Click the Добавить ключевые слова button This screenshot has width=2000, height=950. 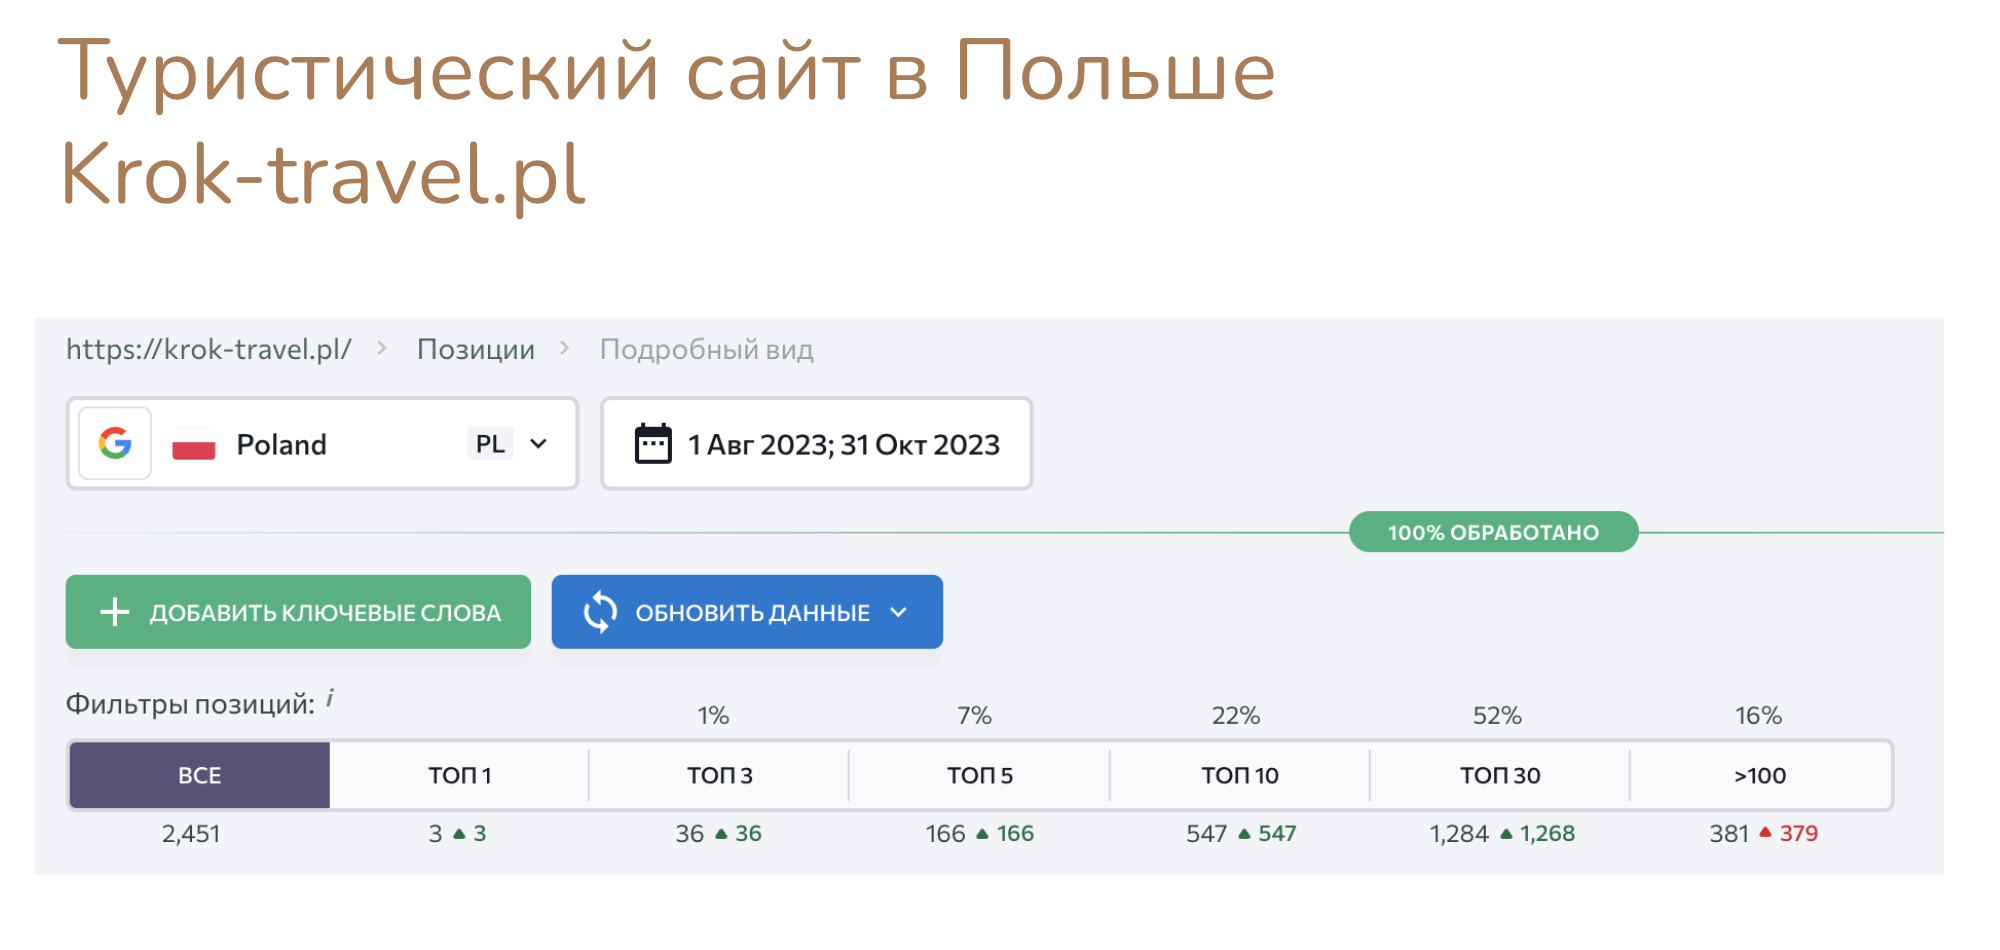[298, 612]
